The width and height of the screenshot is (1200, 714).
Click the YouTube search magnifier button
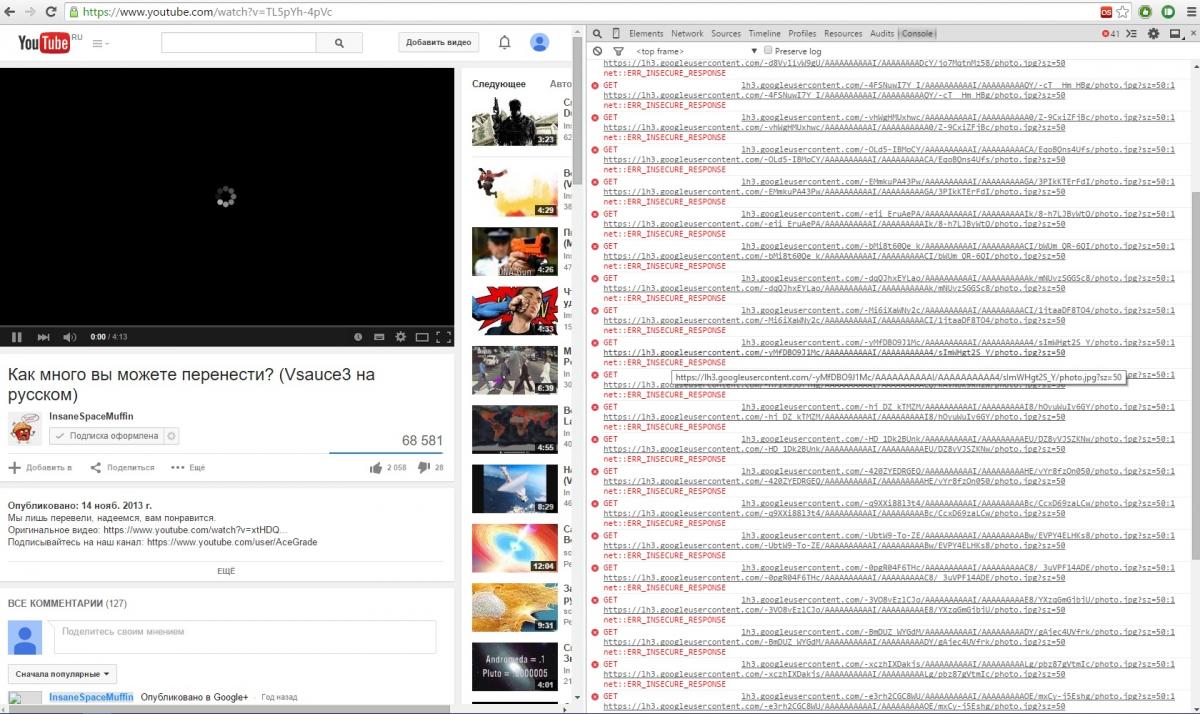(340, 43)
